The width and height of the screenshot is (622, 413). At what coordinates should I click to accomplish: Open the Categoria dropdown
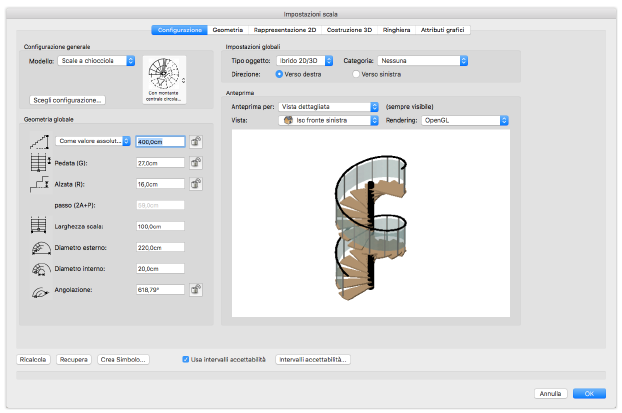[x=423, y=61]
